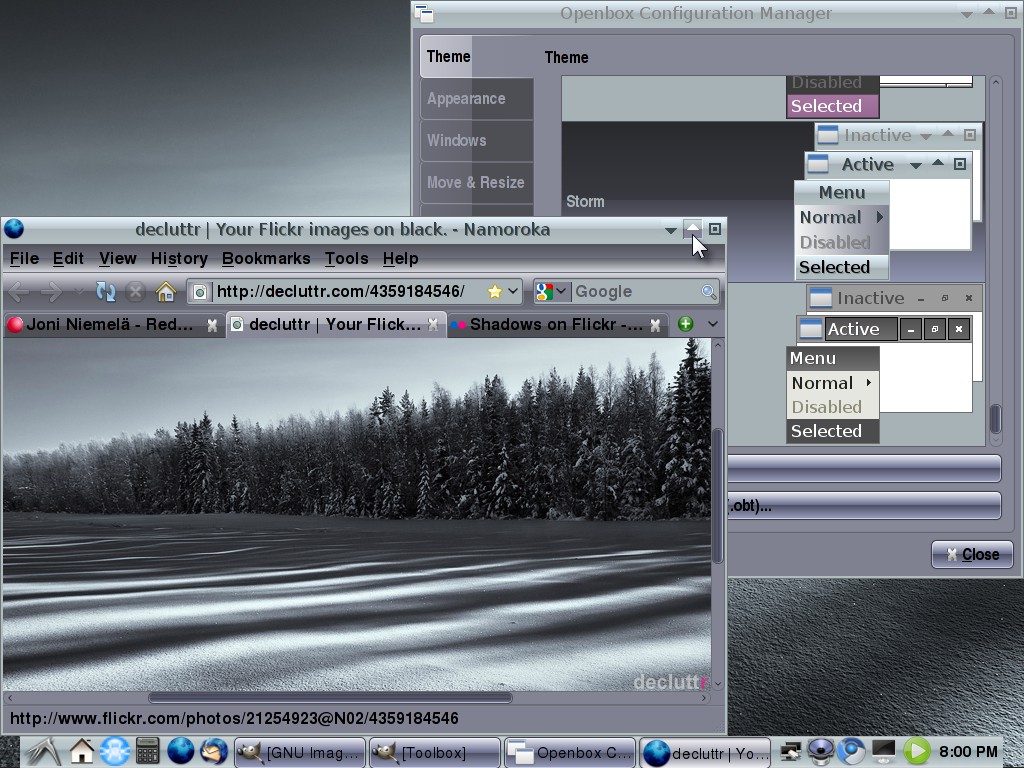Open the file manager home icon in panel
The width and height of the screenshot is (1024, 768).
tap(82, 751)
